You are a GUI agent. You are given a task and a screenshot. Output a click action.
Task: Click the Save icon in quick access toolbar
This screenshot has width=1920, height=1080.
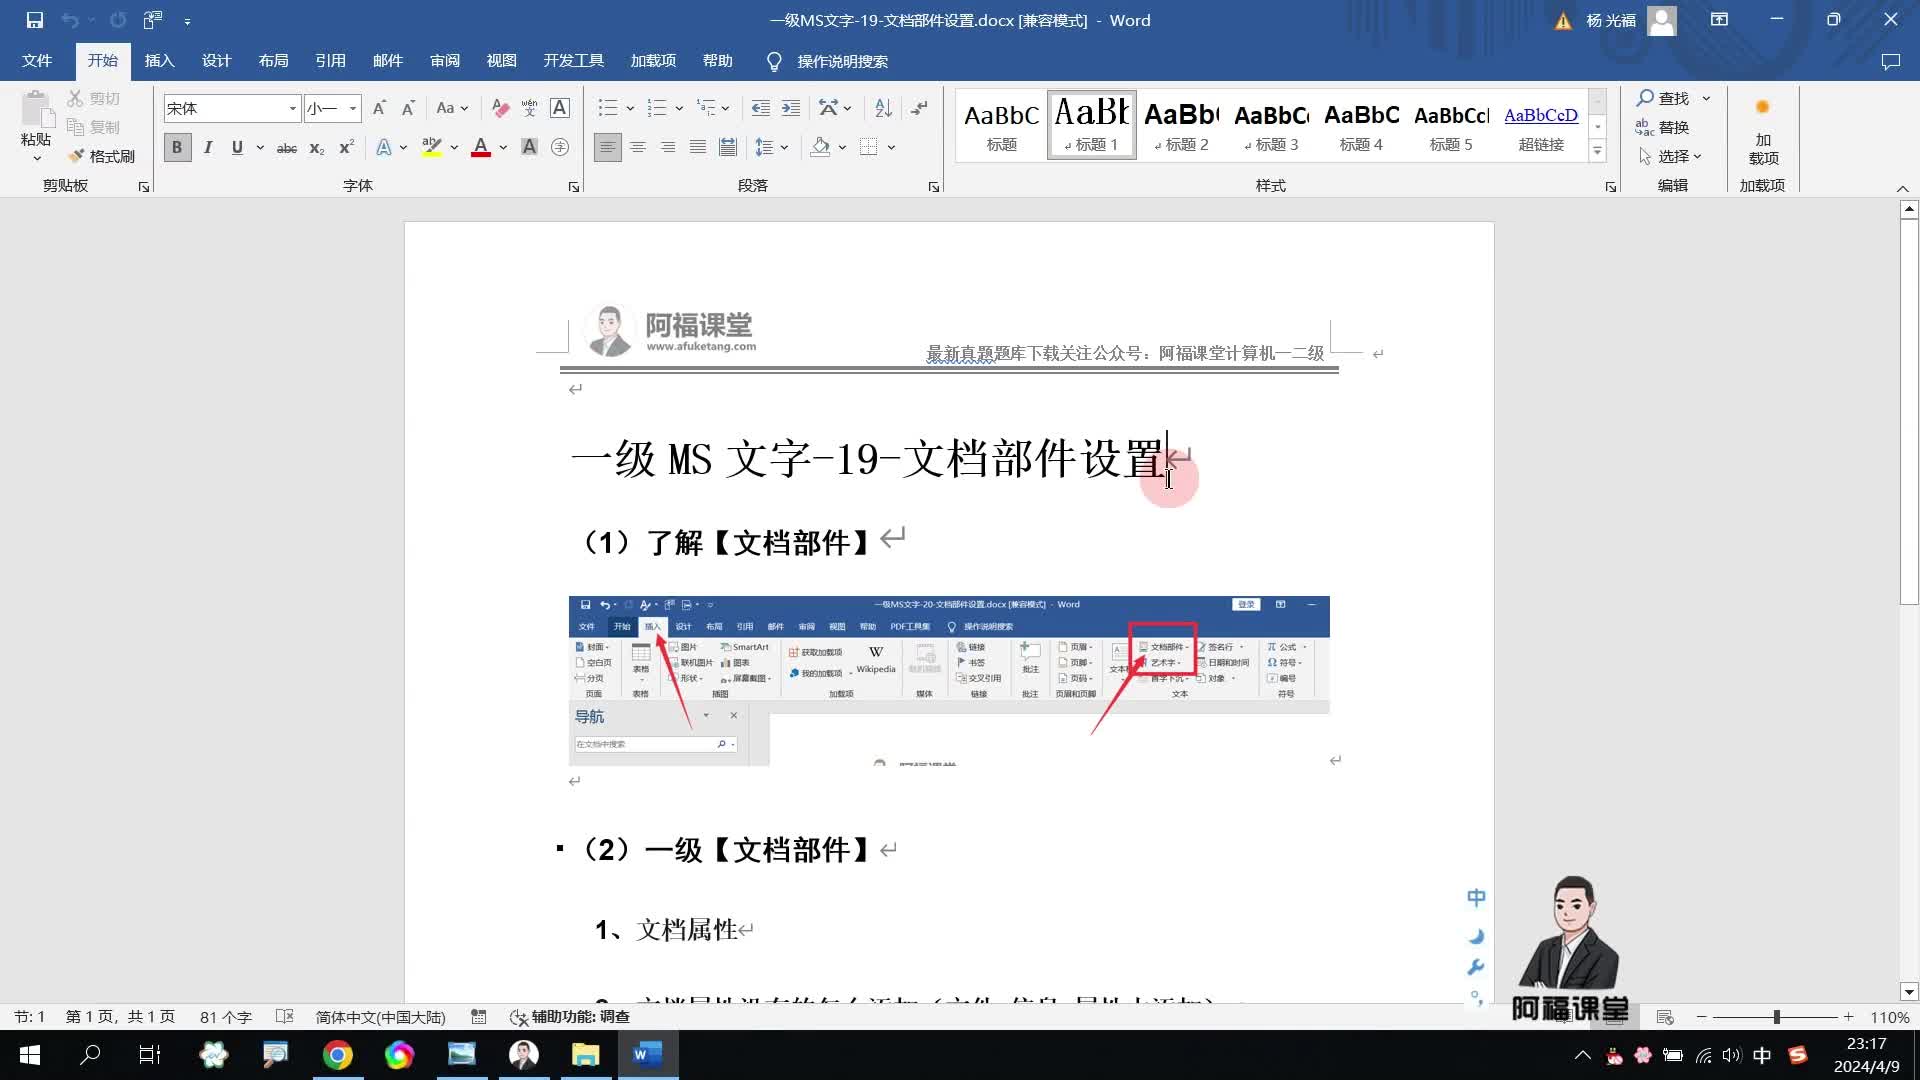pyautogui.click(x=34, y=20)
